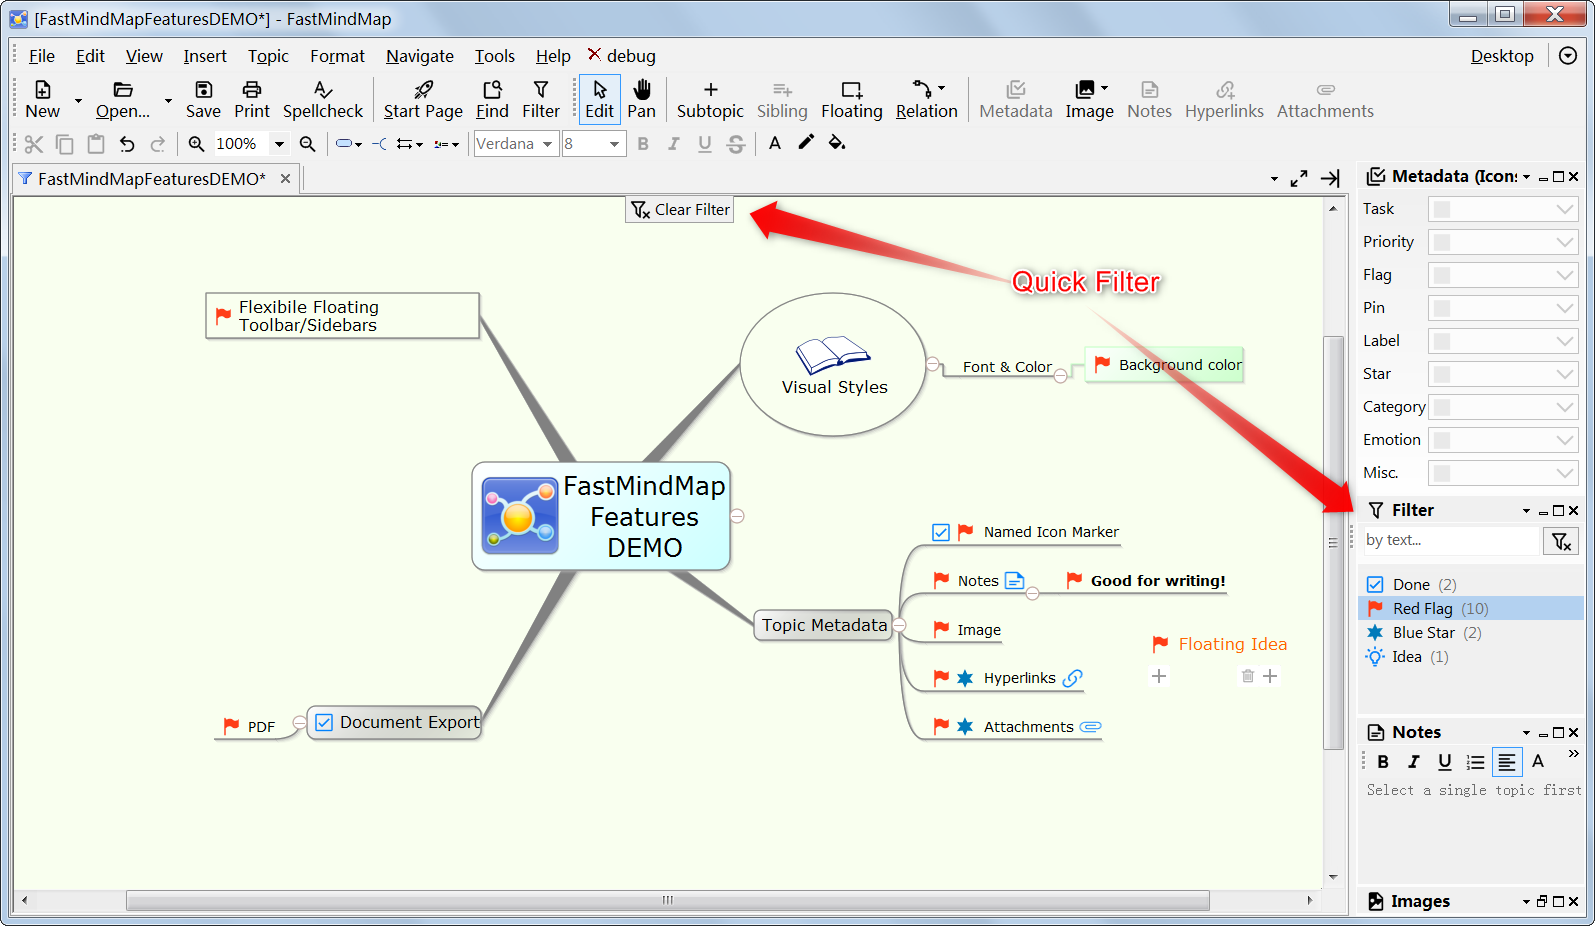Toggle checkbox on Named Icon Marker topic

point(941,532)
